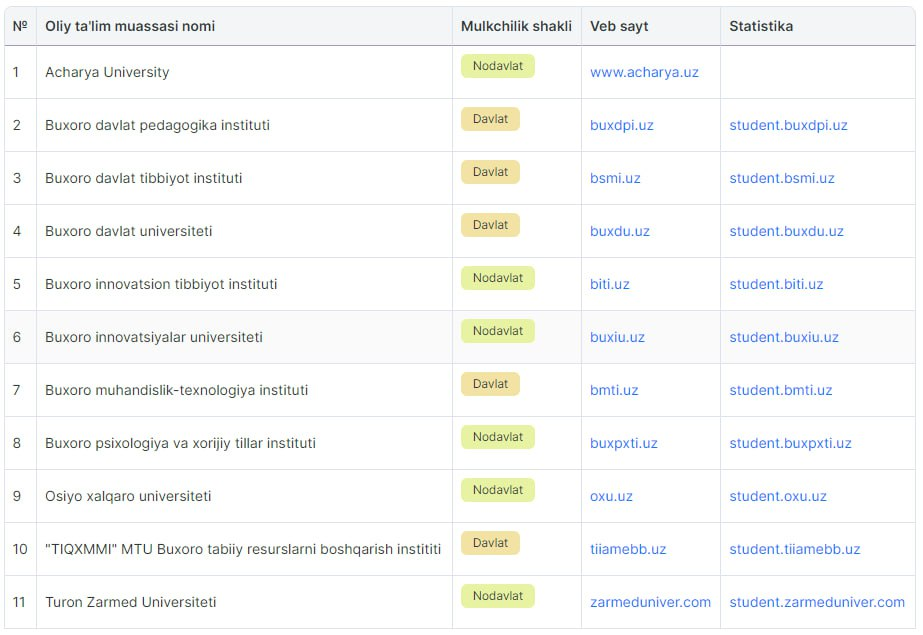Click the 'Mulkchilik shakli' column header
The height and width of the screenshot is (635, 923).
tap(516, 26)
